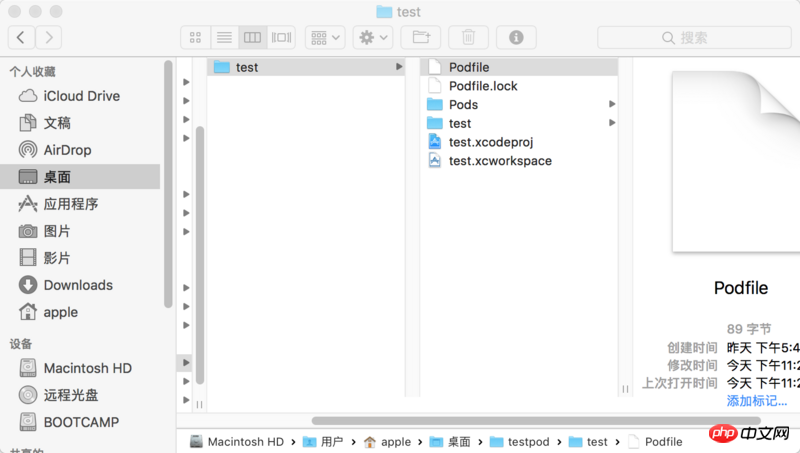Select the Podfile.lock file
This screenshot has height=453, width=800.
point(519,86)
